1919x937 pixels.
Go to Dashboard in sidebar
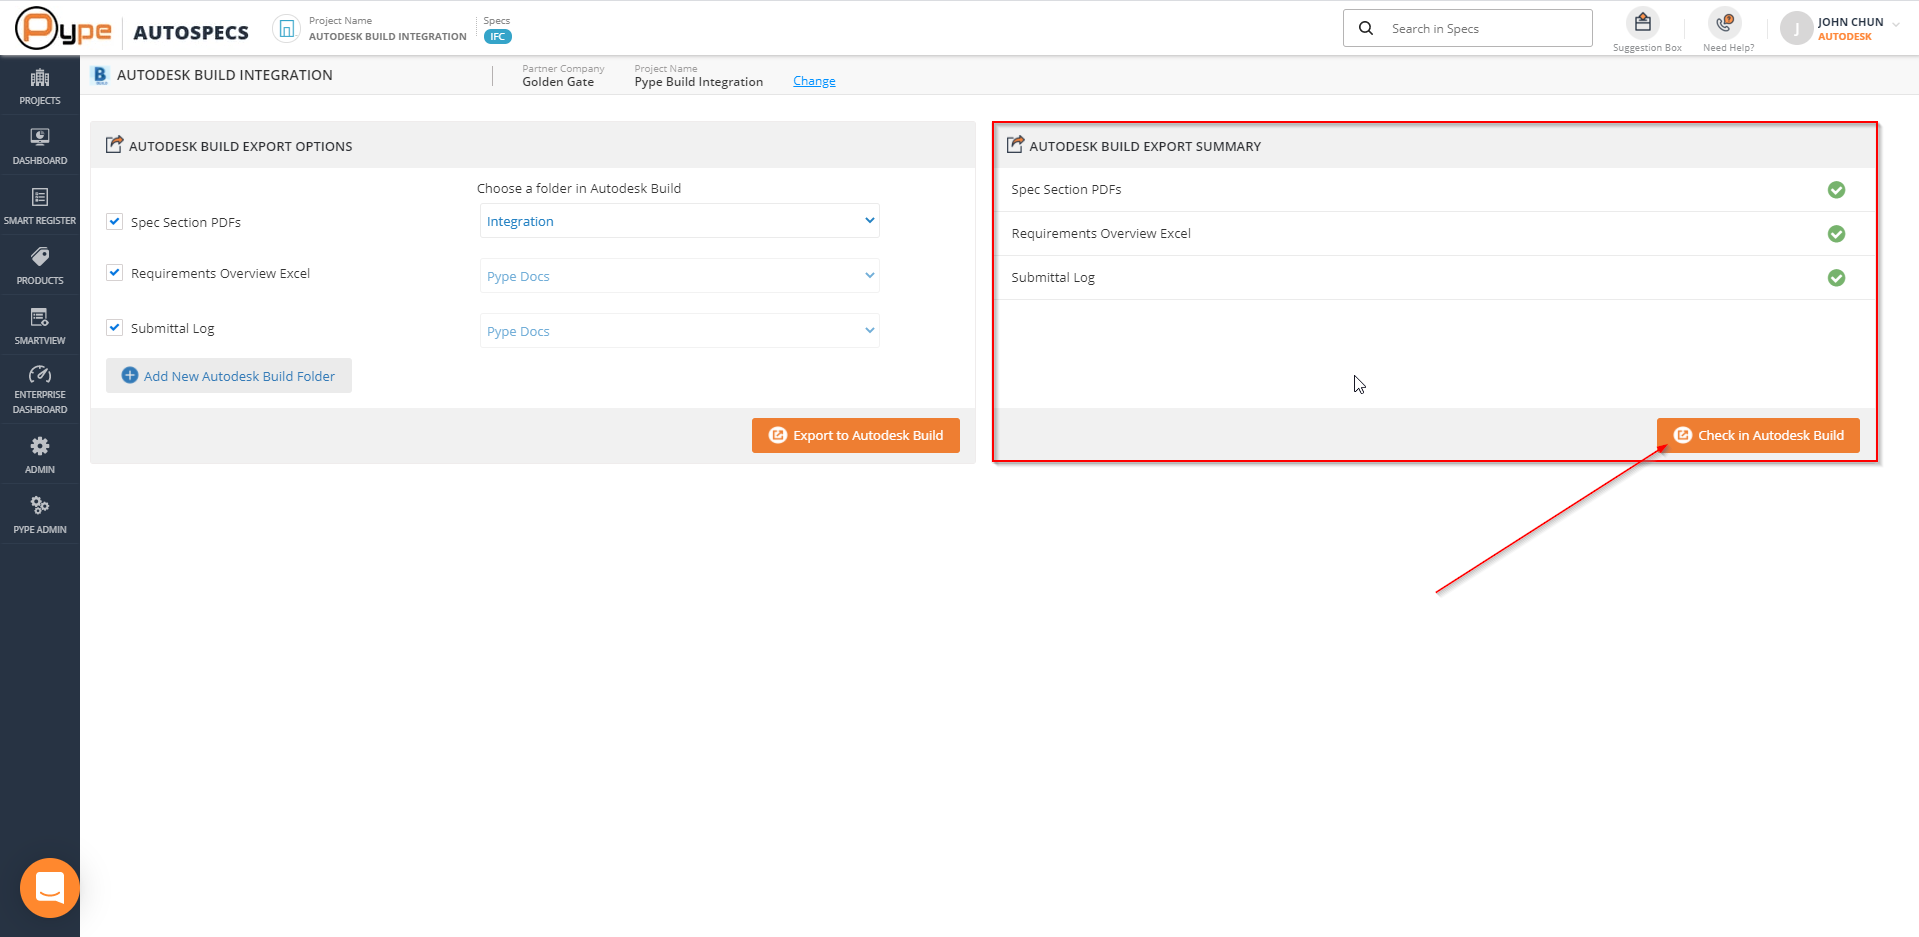(40, 146)
